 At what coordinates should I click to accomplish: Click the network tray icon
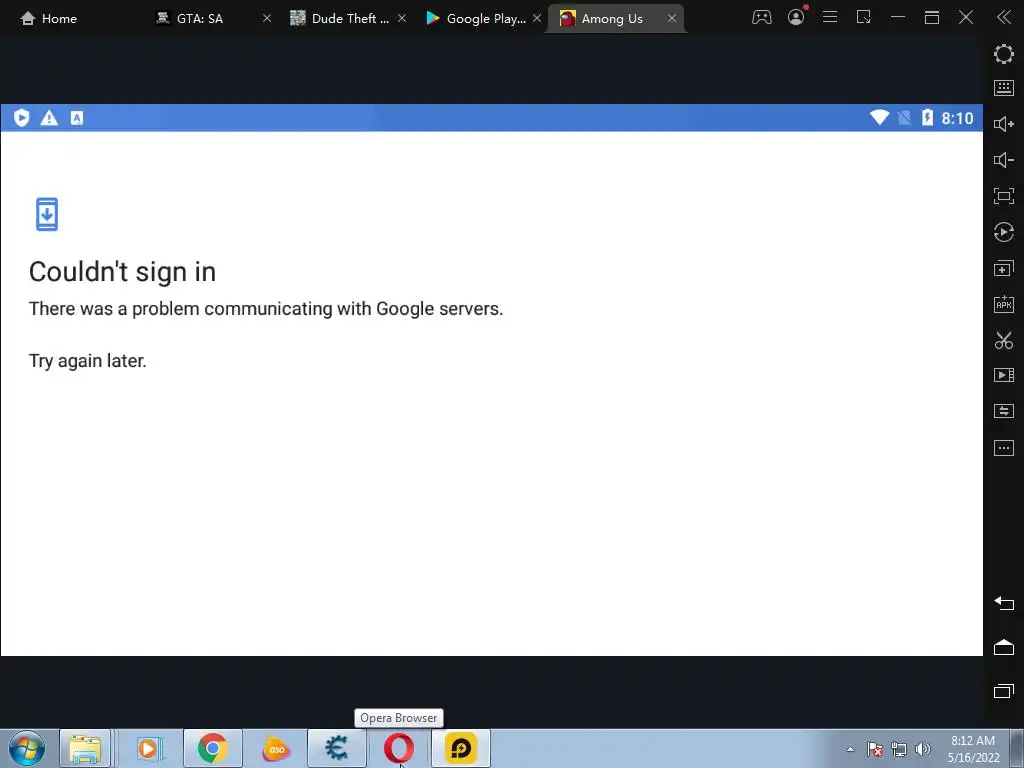point(899,749)
